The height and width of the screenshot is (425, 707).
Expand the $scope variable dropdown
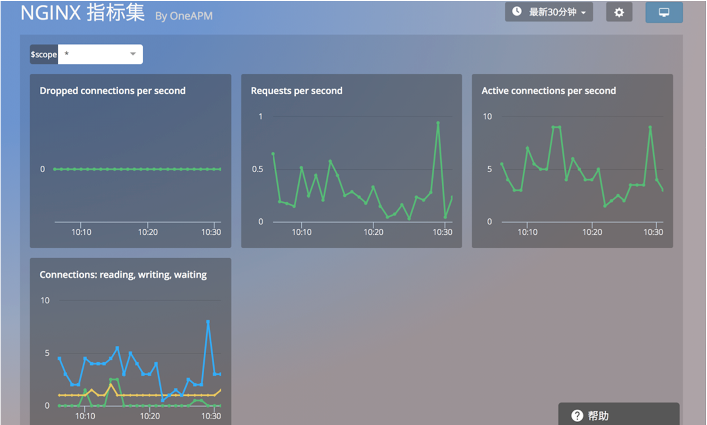point(100,54)
